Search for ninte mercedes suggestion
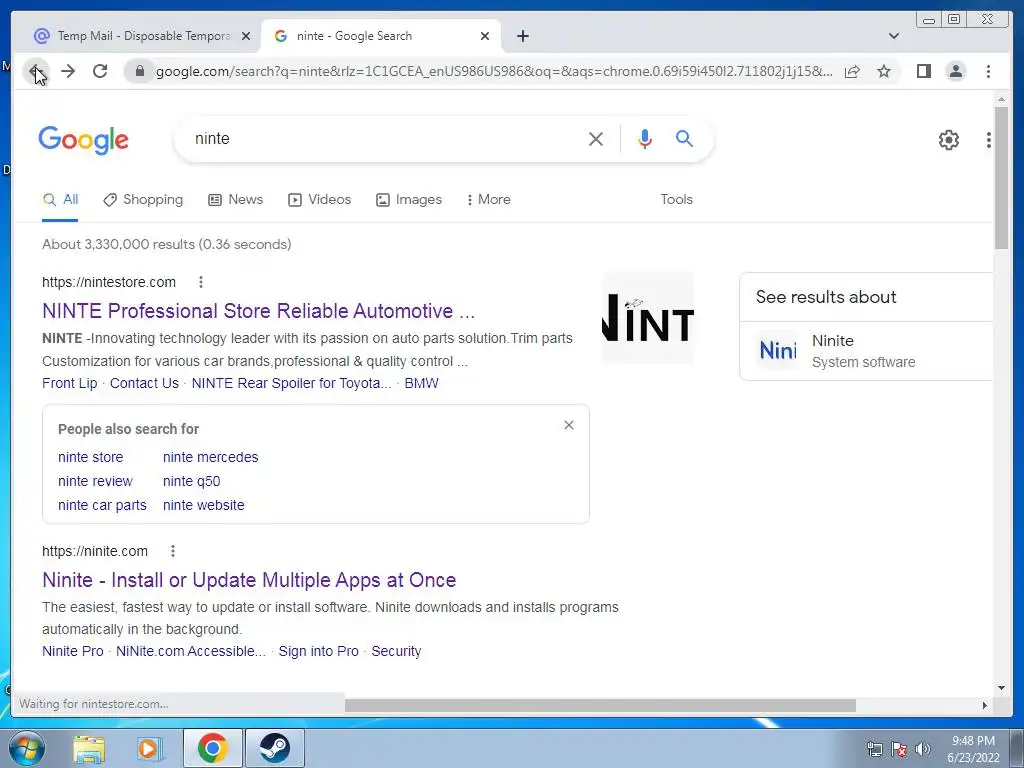The width and height of the screenshot is (1024, 768). click(x=210, y=457)
